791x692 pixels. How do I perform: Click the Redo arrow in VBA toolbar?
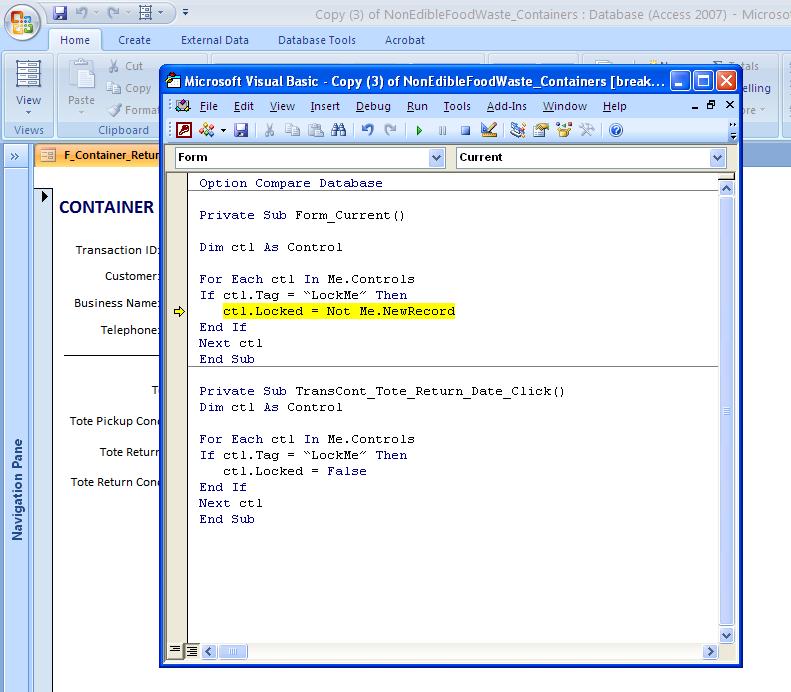pyautogui.click(x=390, y=131)
